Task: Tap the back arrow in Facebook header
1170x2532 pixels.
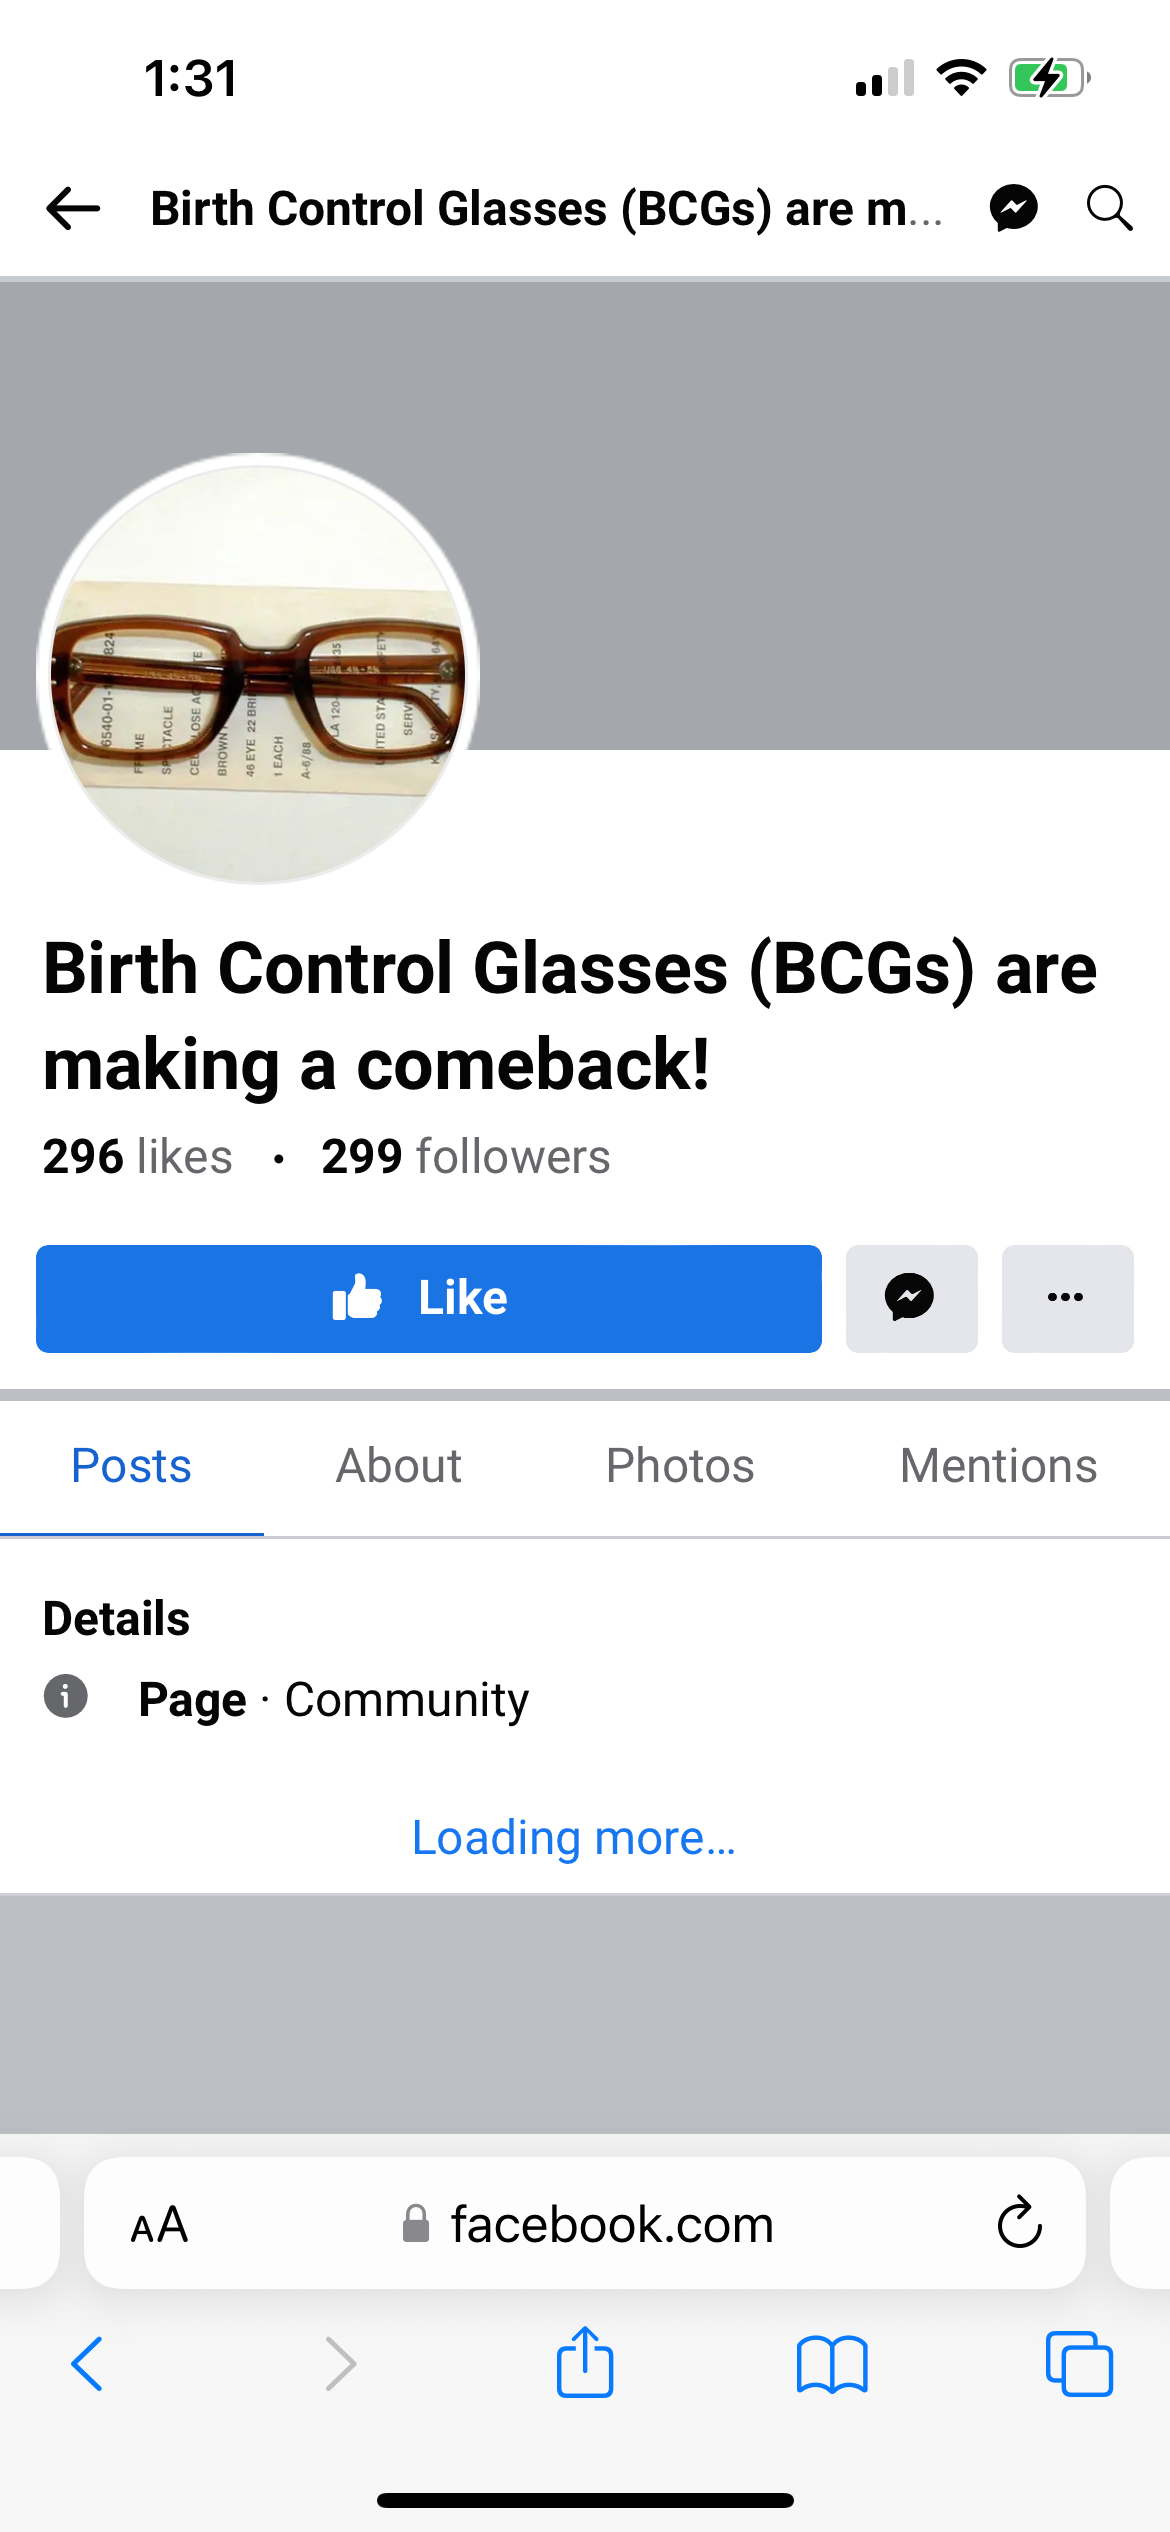Action: point(73,209)
